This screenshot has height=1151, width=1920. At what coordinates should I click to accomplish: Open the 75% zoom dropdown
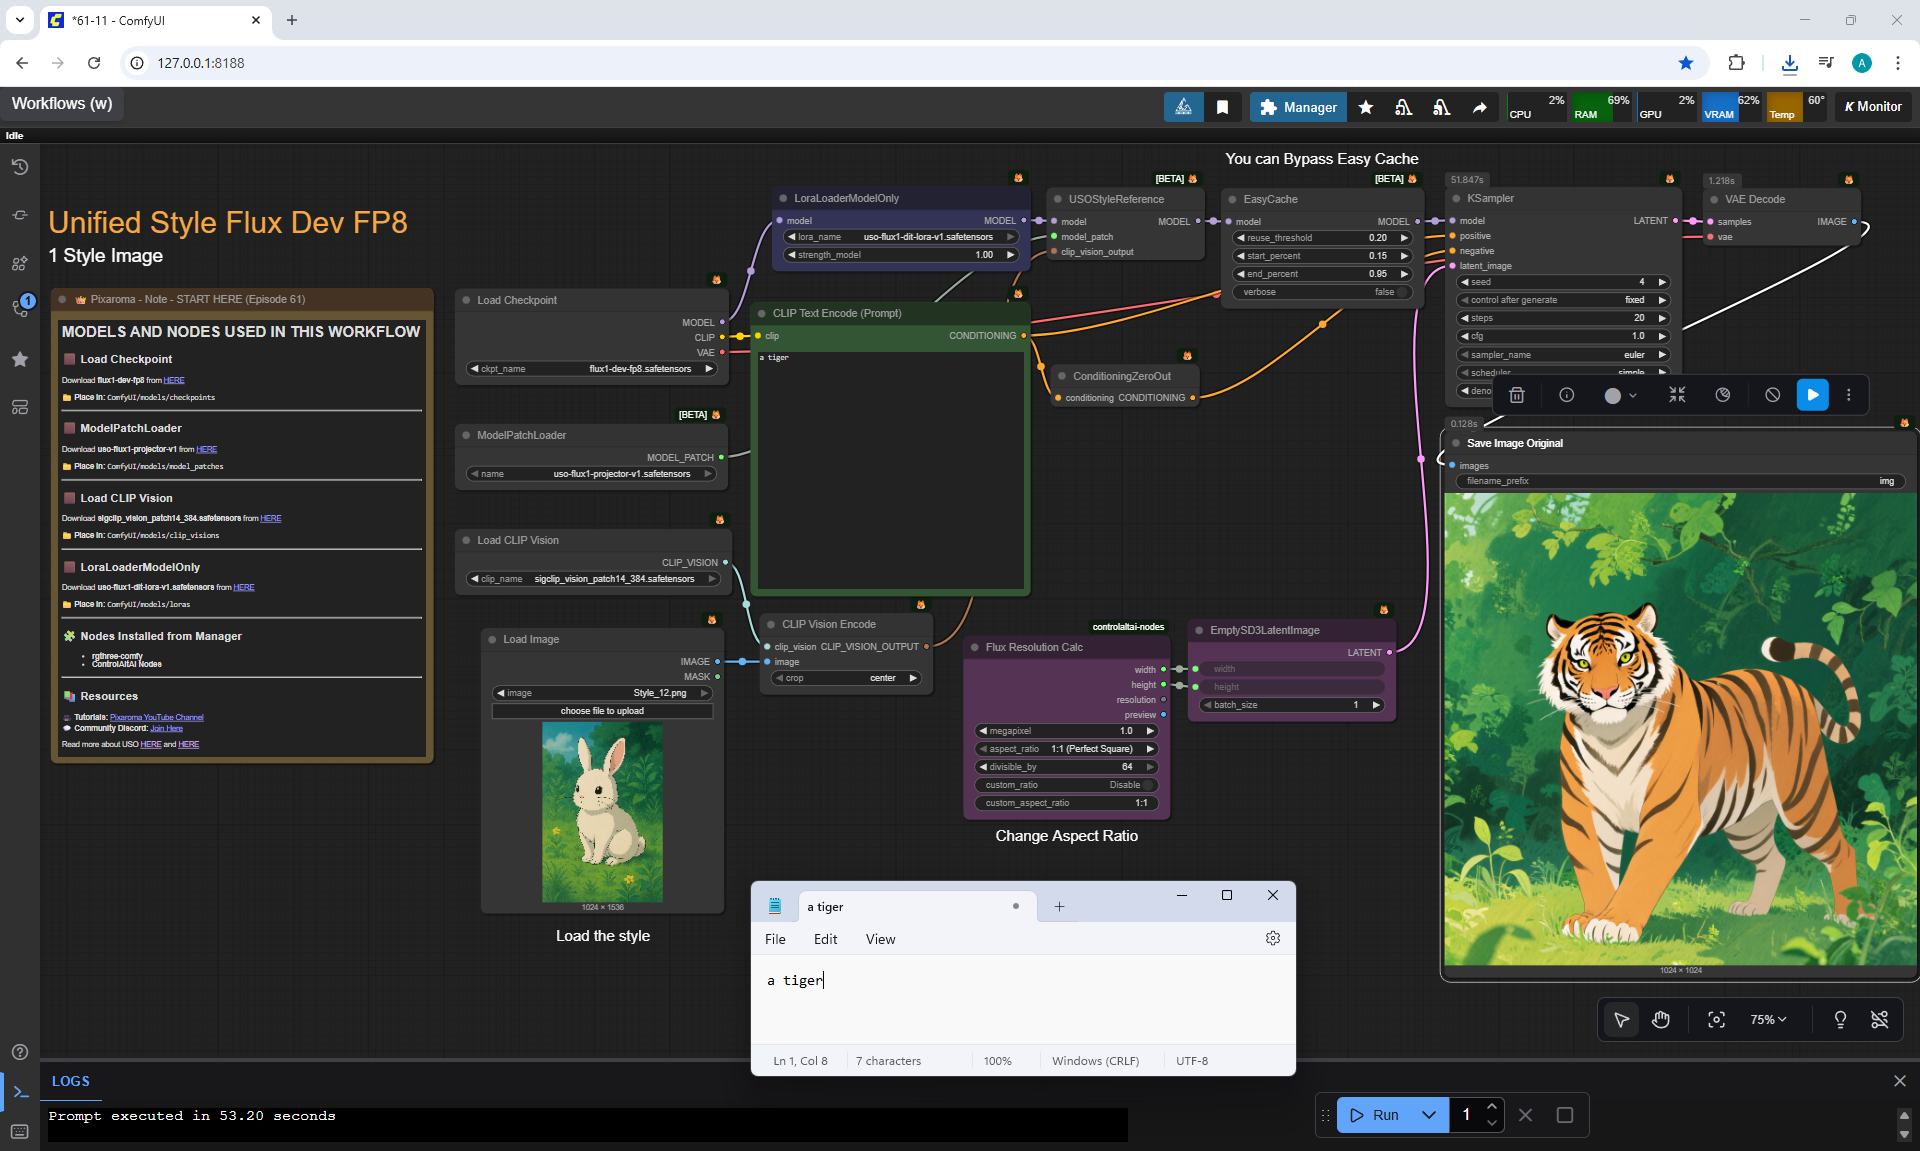click(1768, 1019)
